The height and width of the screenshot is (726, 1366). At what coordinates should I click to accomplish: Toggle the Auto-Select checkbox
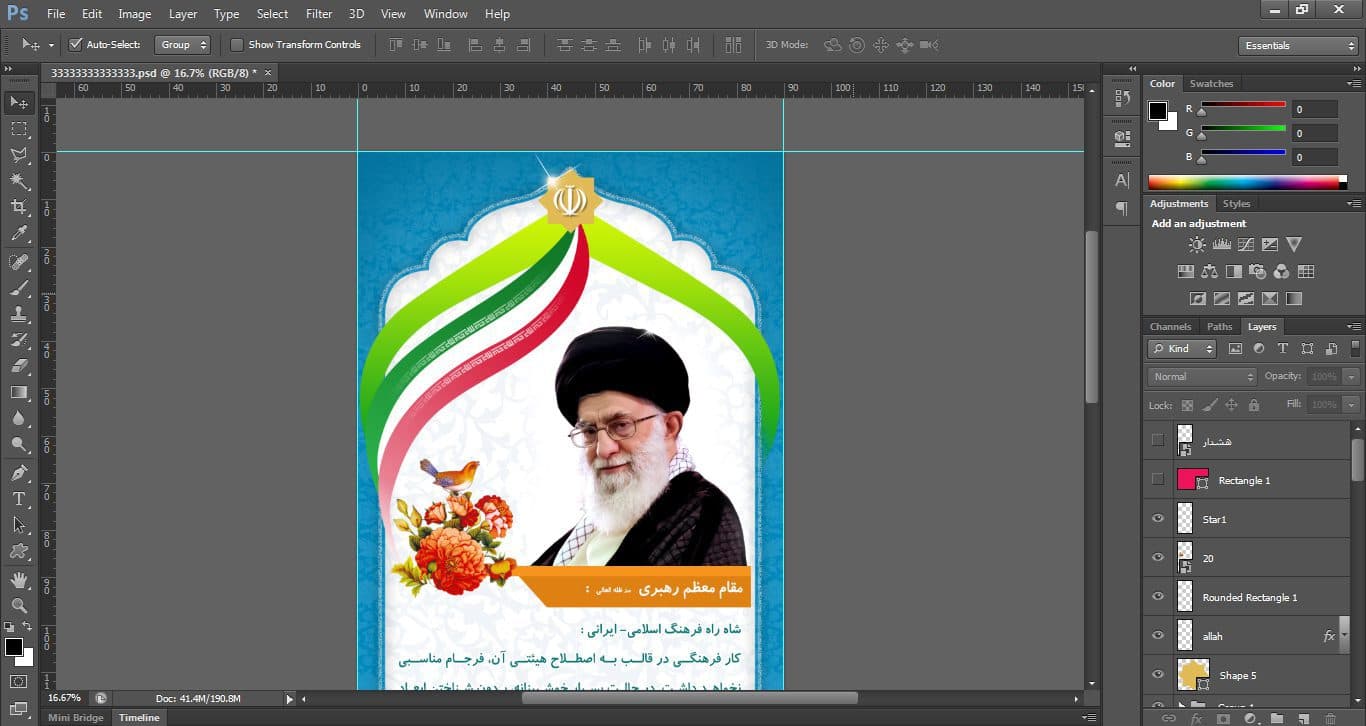pos(75,45)
